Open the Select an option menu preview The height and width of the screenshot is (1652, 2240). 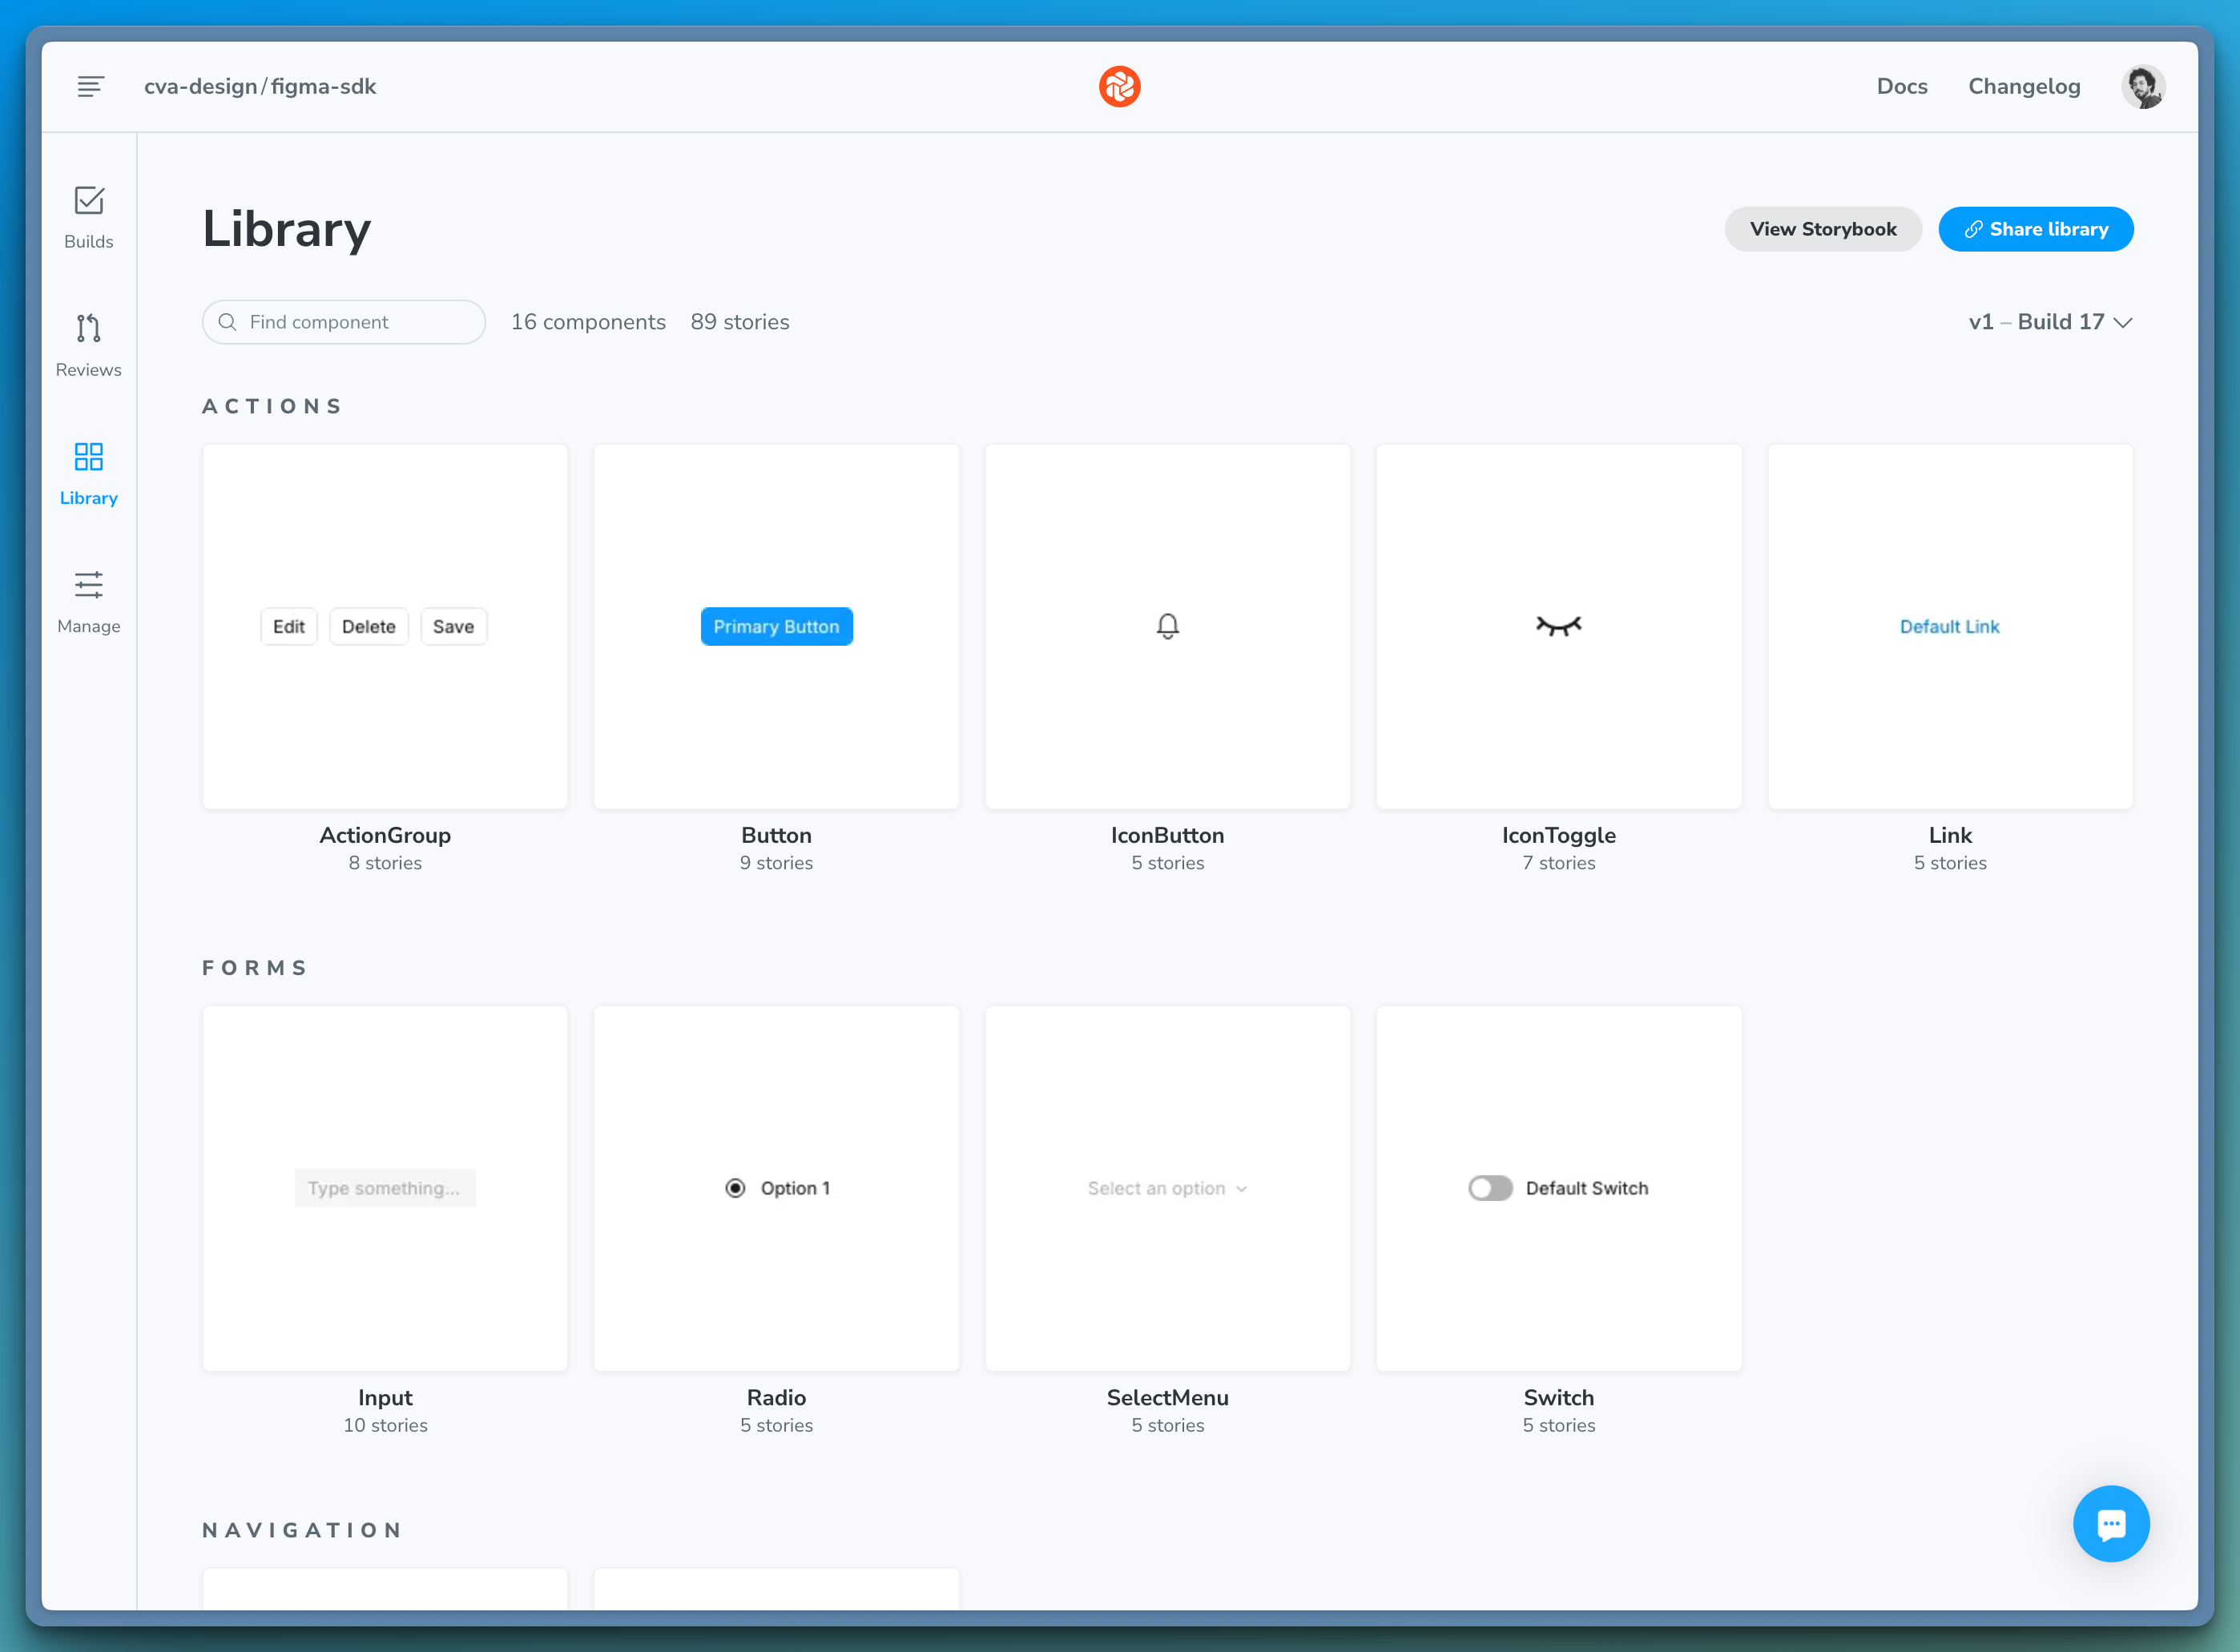point(1167,1188)
